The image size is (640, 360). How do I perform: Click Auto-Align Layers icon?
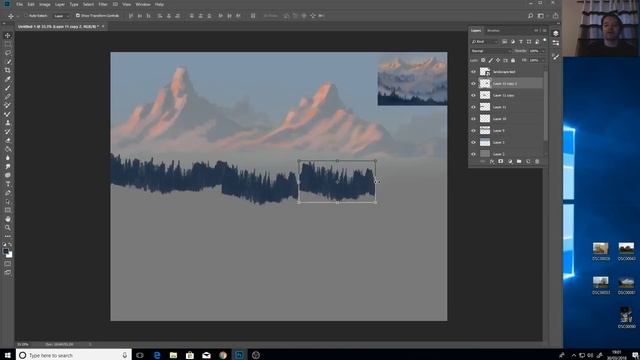point(253,16)
